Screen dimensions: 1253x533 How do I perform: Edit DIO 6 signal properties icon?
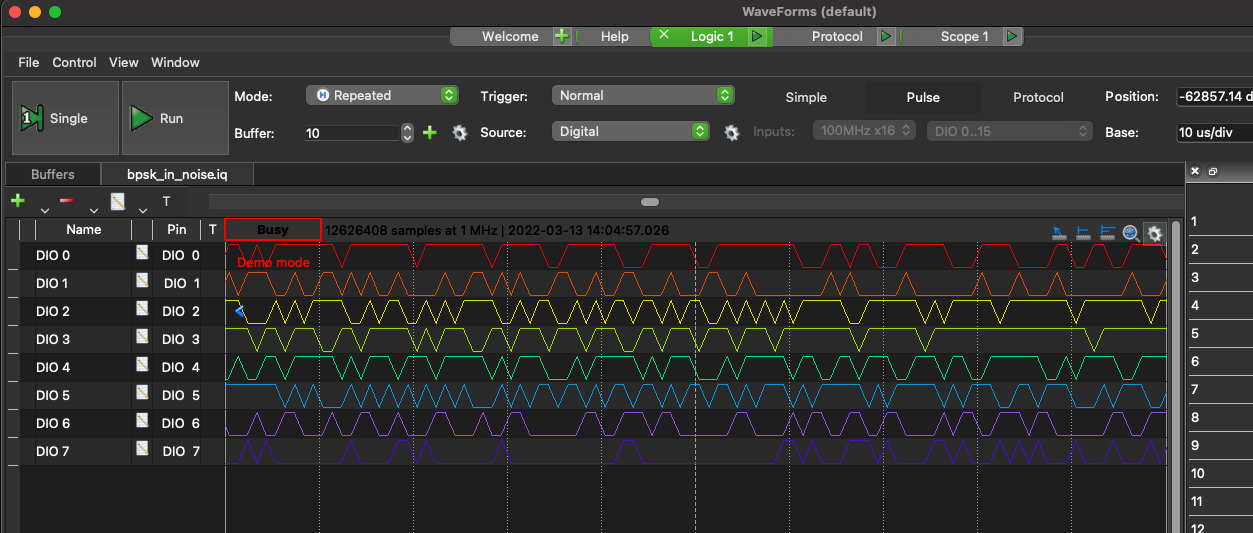(142, 420)
